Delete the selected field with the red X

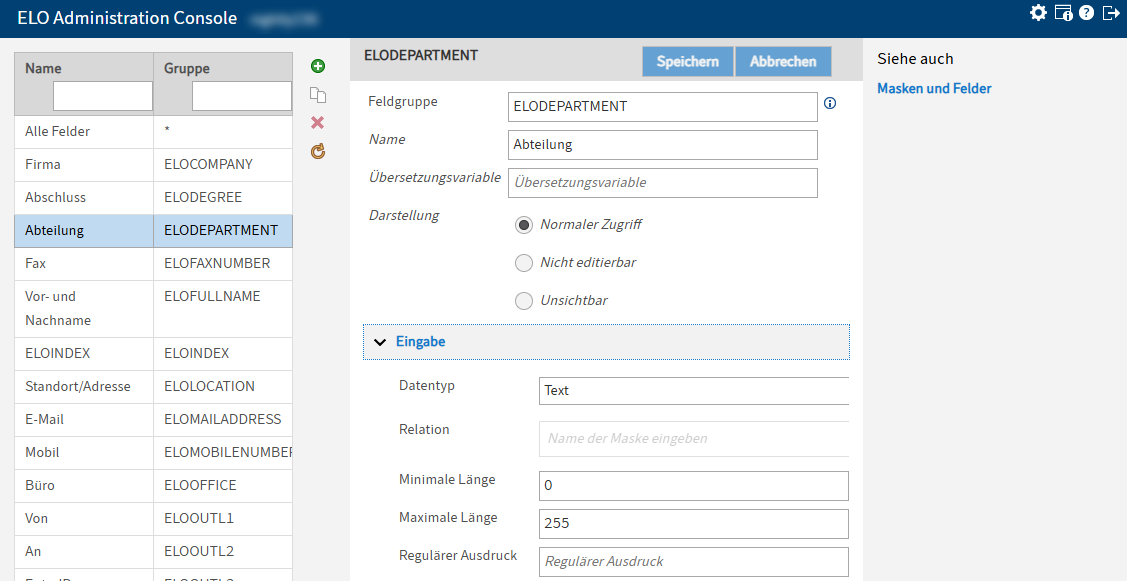click(318, 123)
